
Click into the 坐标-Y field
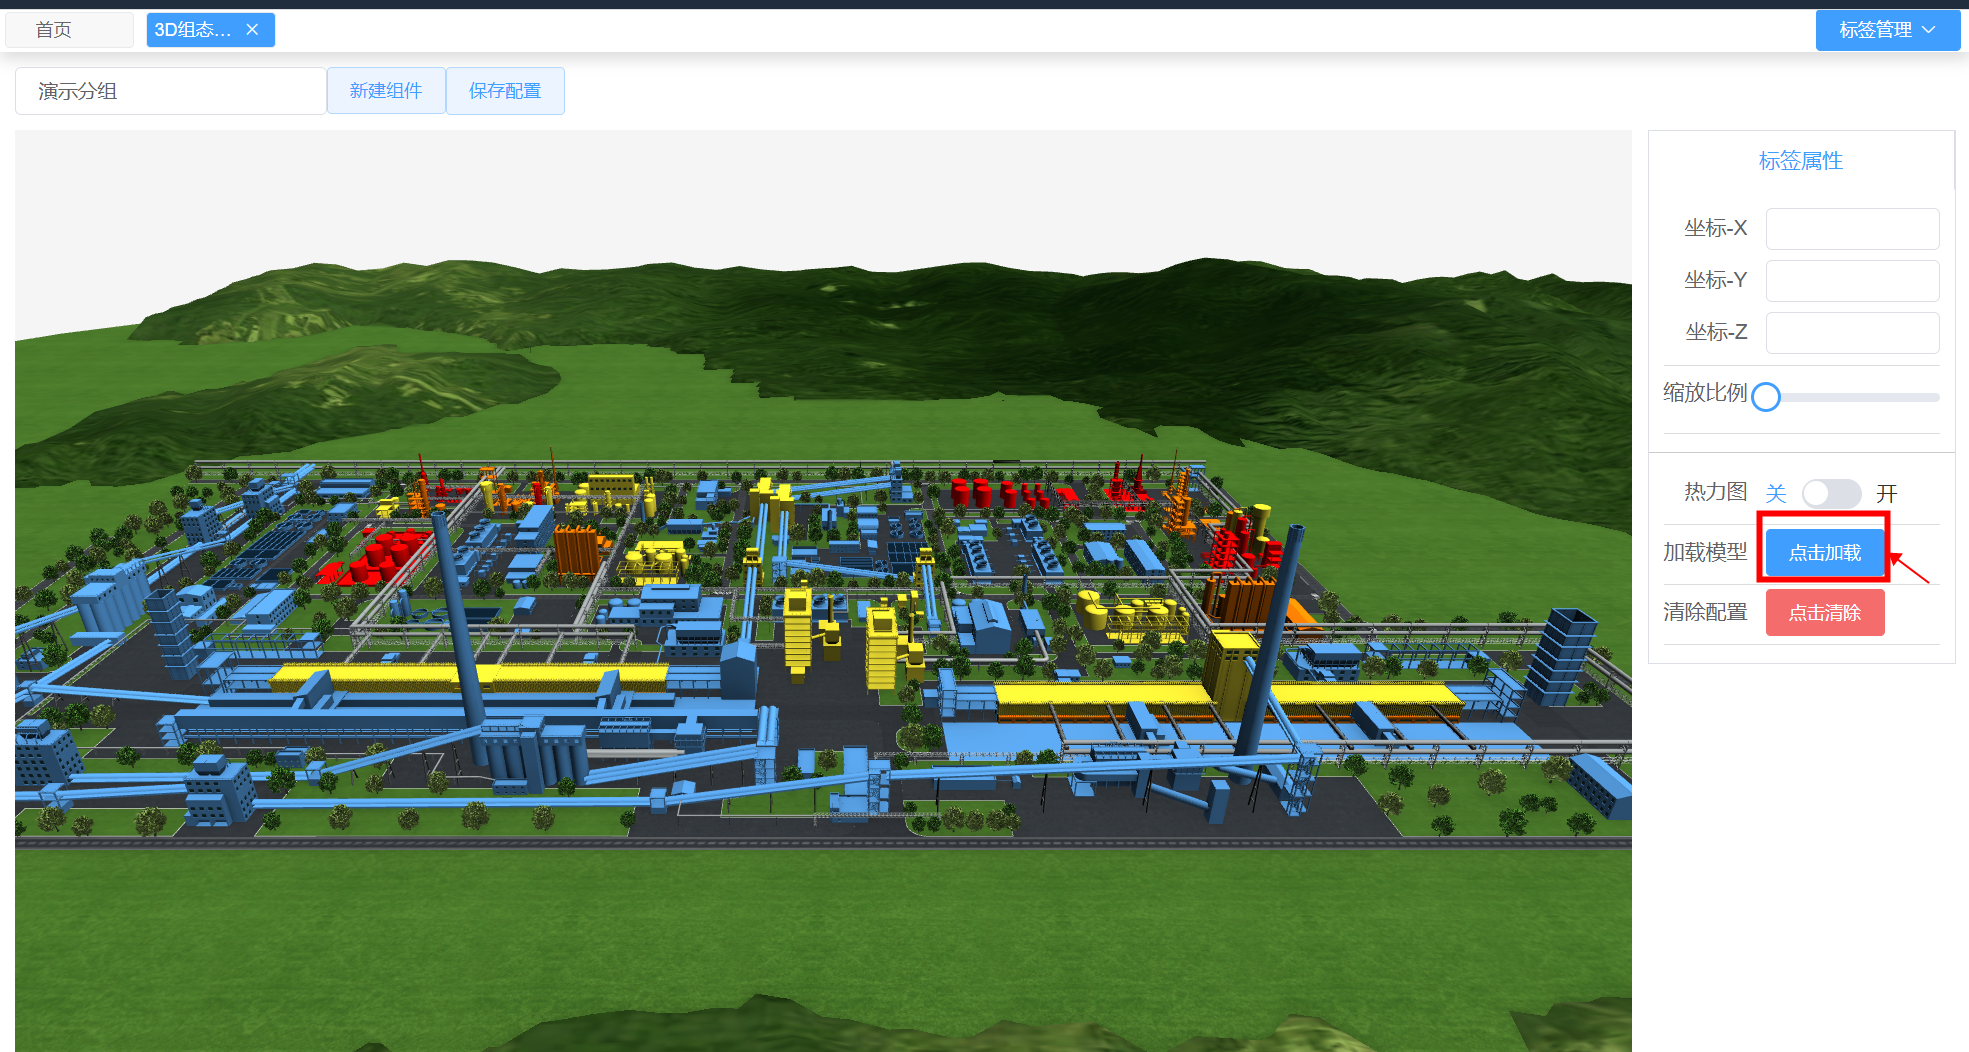1851,281
